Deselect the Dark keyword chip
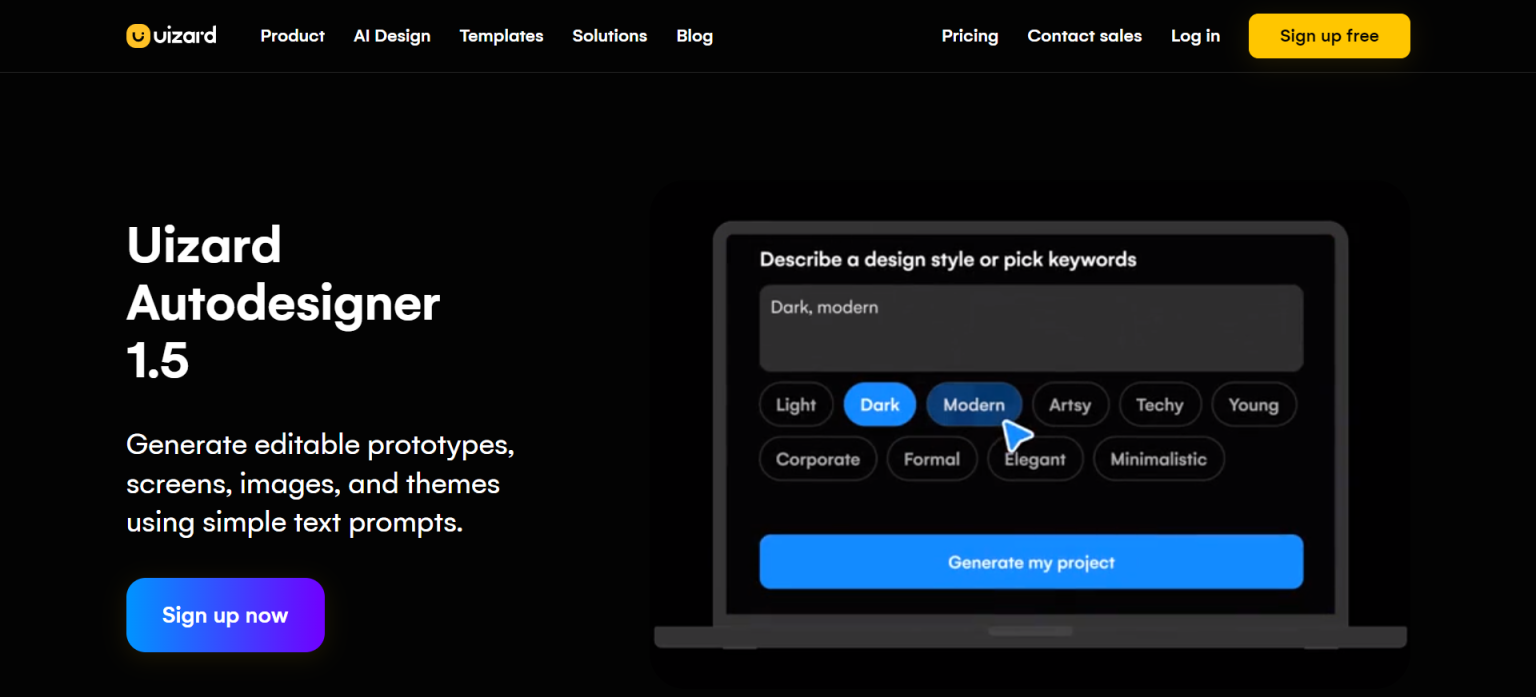This screenshot has width=1536, height=697. pyautogui.click(x=879, y=405)
